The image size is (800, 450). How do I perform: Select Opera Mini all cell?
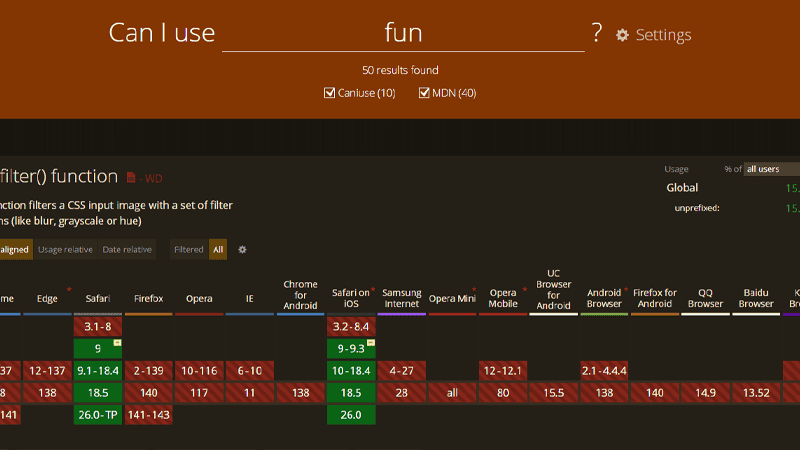coord(452,393)
